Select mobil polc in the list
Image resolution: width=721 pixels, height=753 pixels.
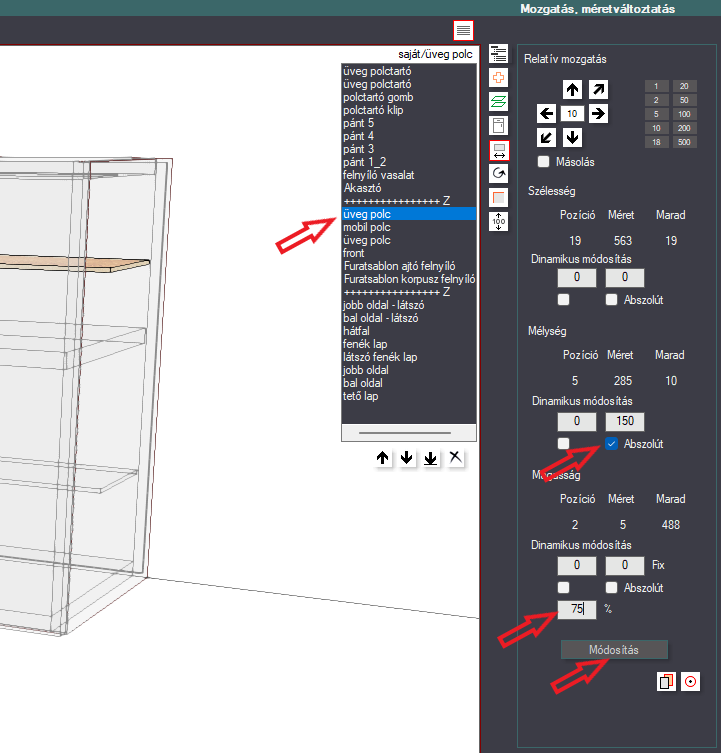[x=409, y=227]
